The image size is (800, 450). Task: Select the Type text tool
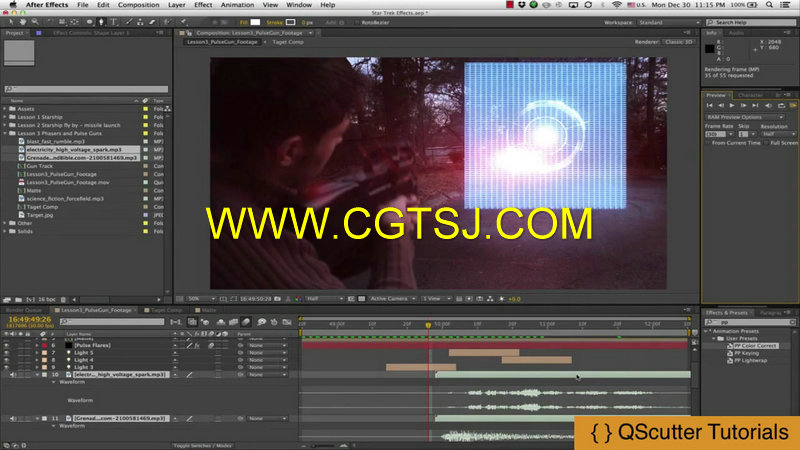(x=114, y=22)
